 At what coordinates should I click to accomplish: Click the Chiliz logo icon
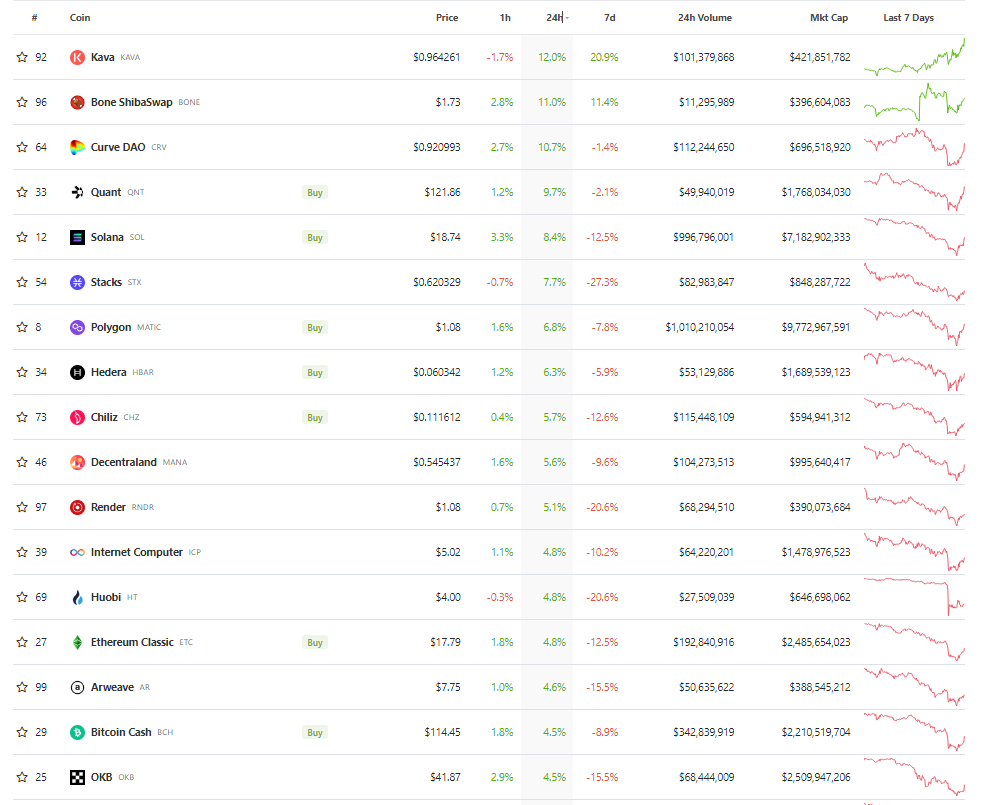pyautogui.click(x=77, y=418)
